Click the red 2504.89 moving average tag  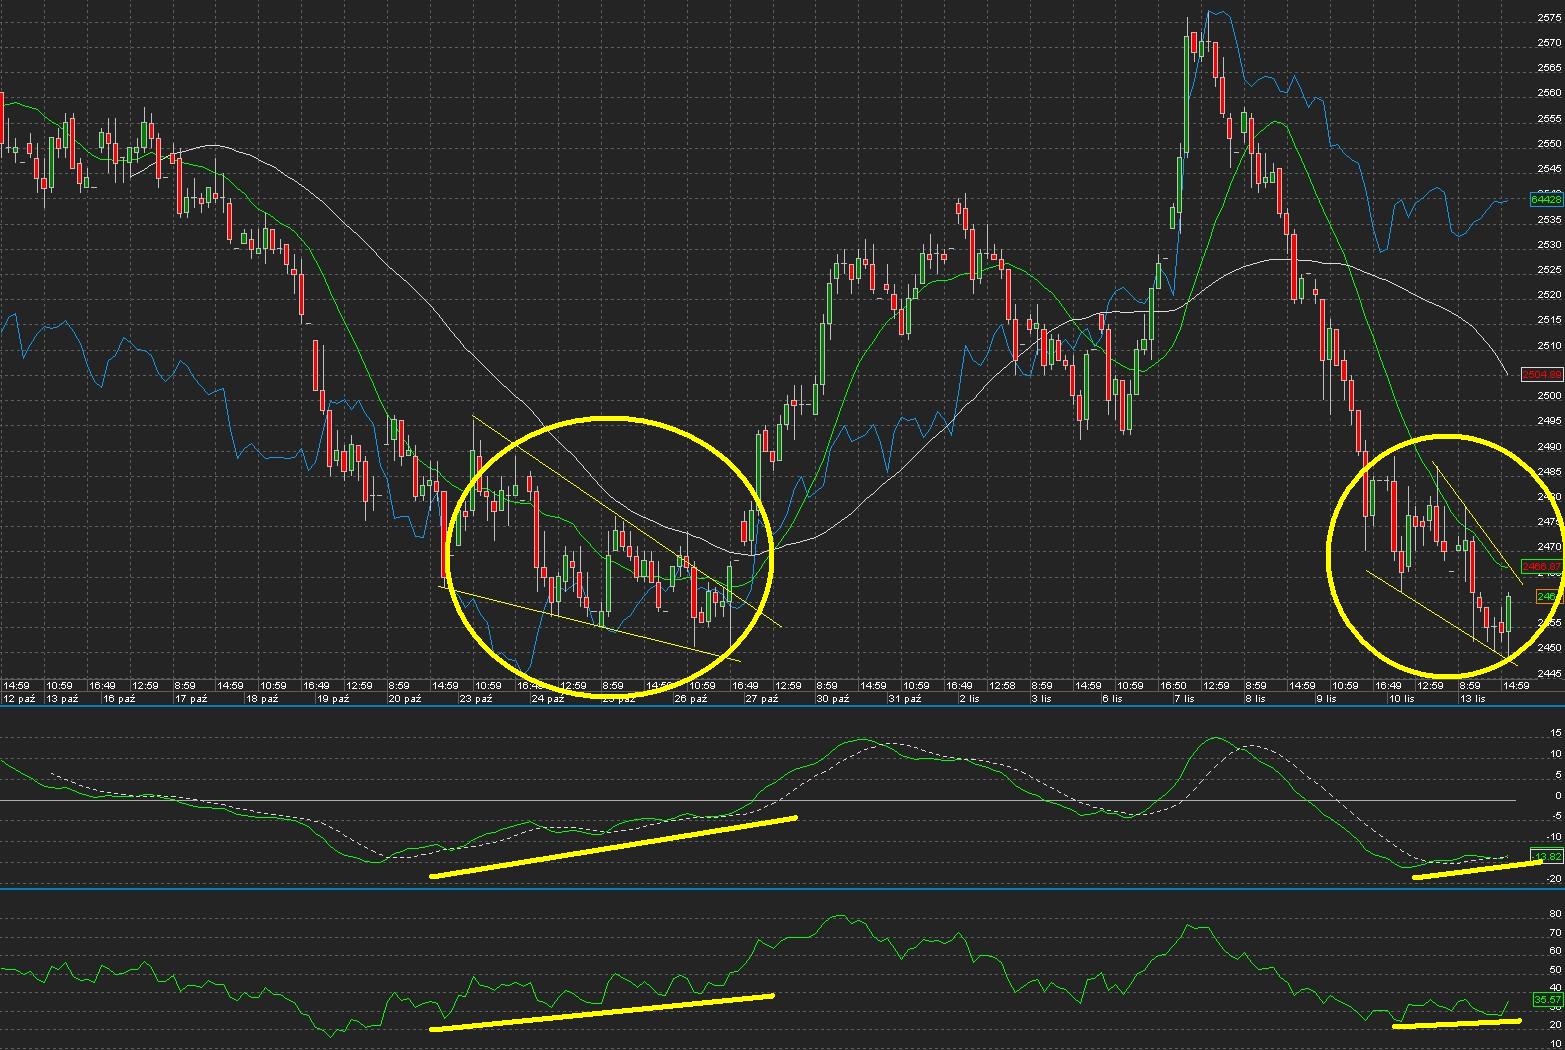pyautogui.click(x=1541, y=375)
